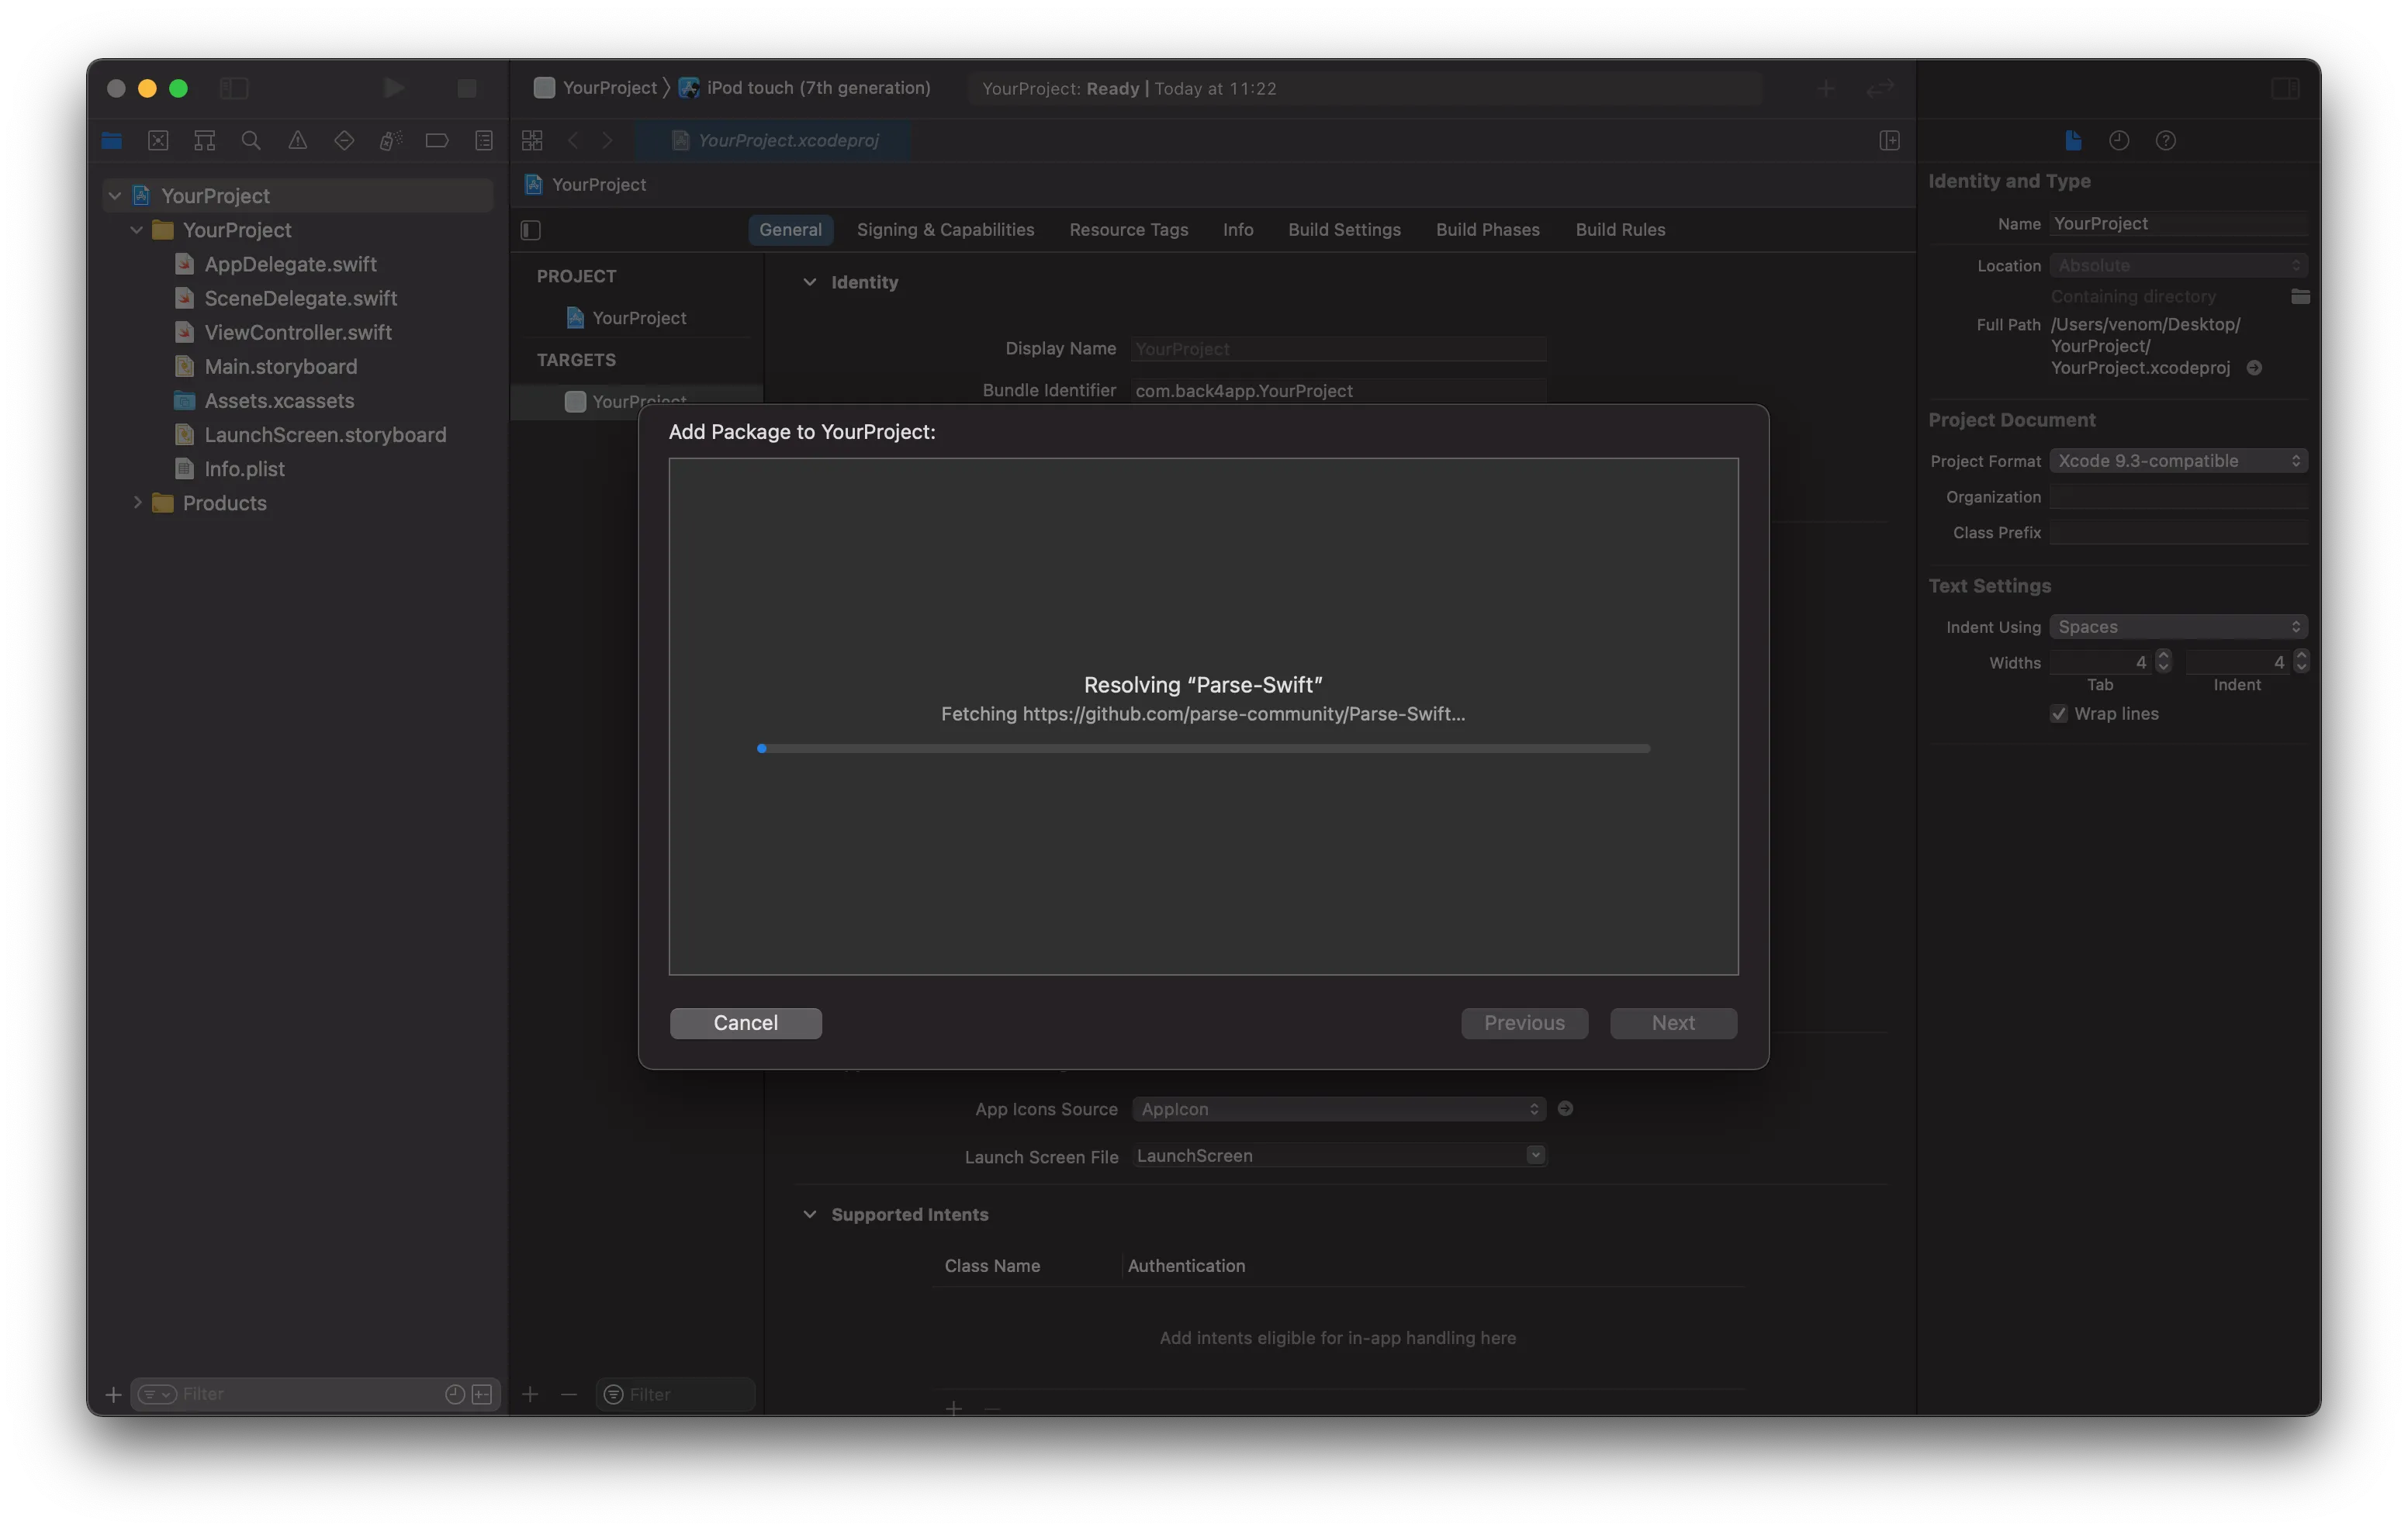
Task: Cancel the Add Package dialog
Action: [745, 1022]
